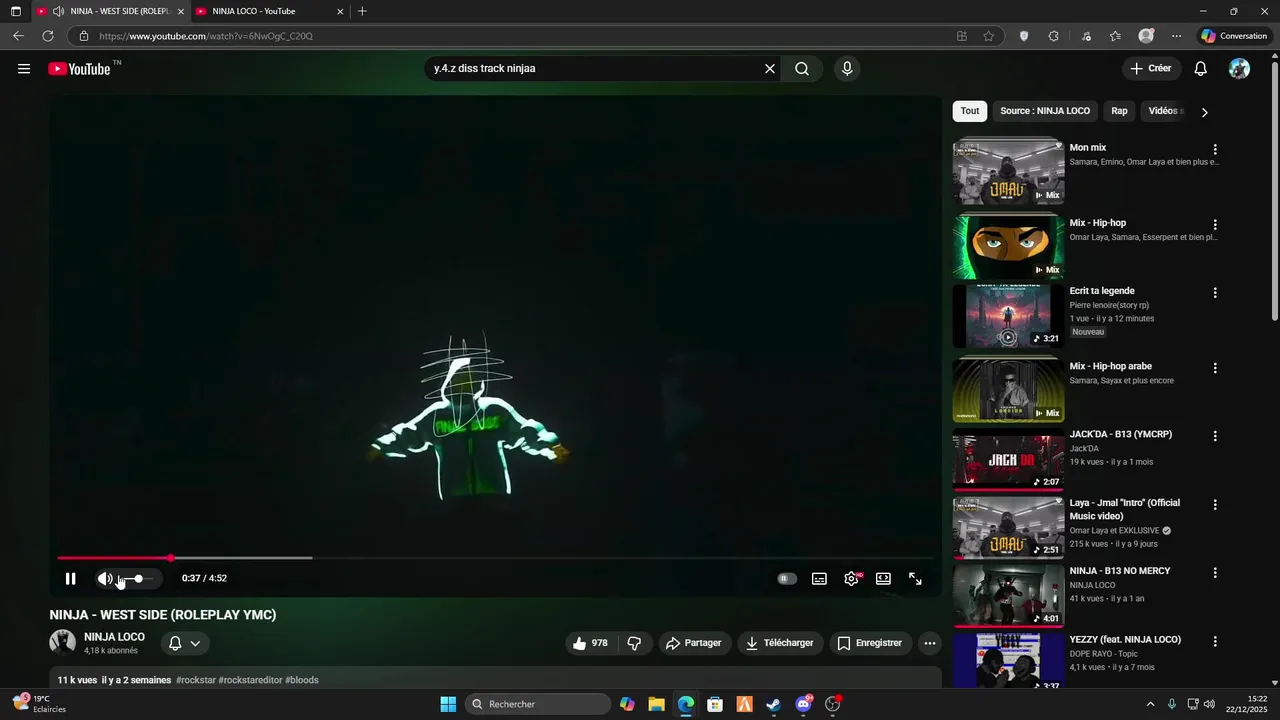Screen dimensions: 1280x720
Task: Open Mon mix thumbnail
Action: (x=1008, y=171)
